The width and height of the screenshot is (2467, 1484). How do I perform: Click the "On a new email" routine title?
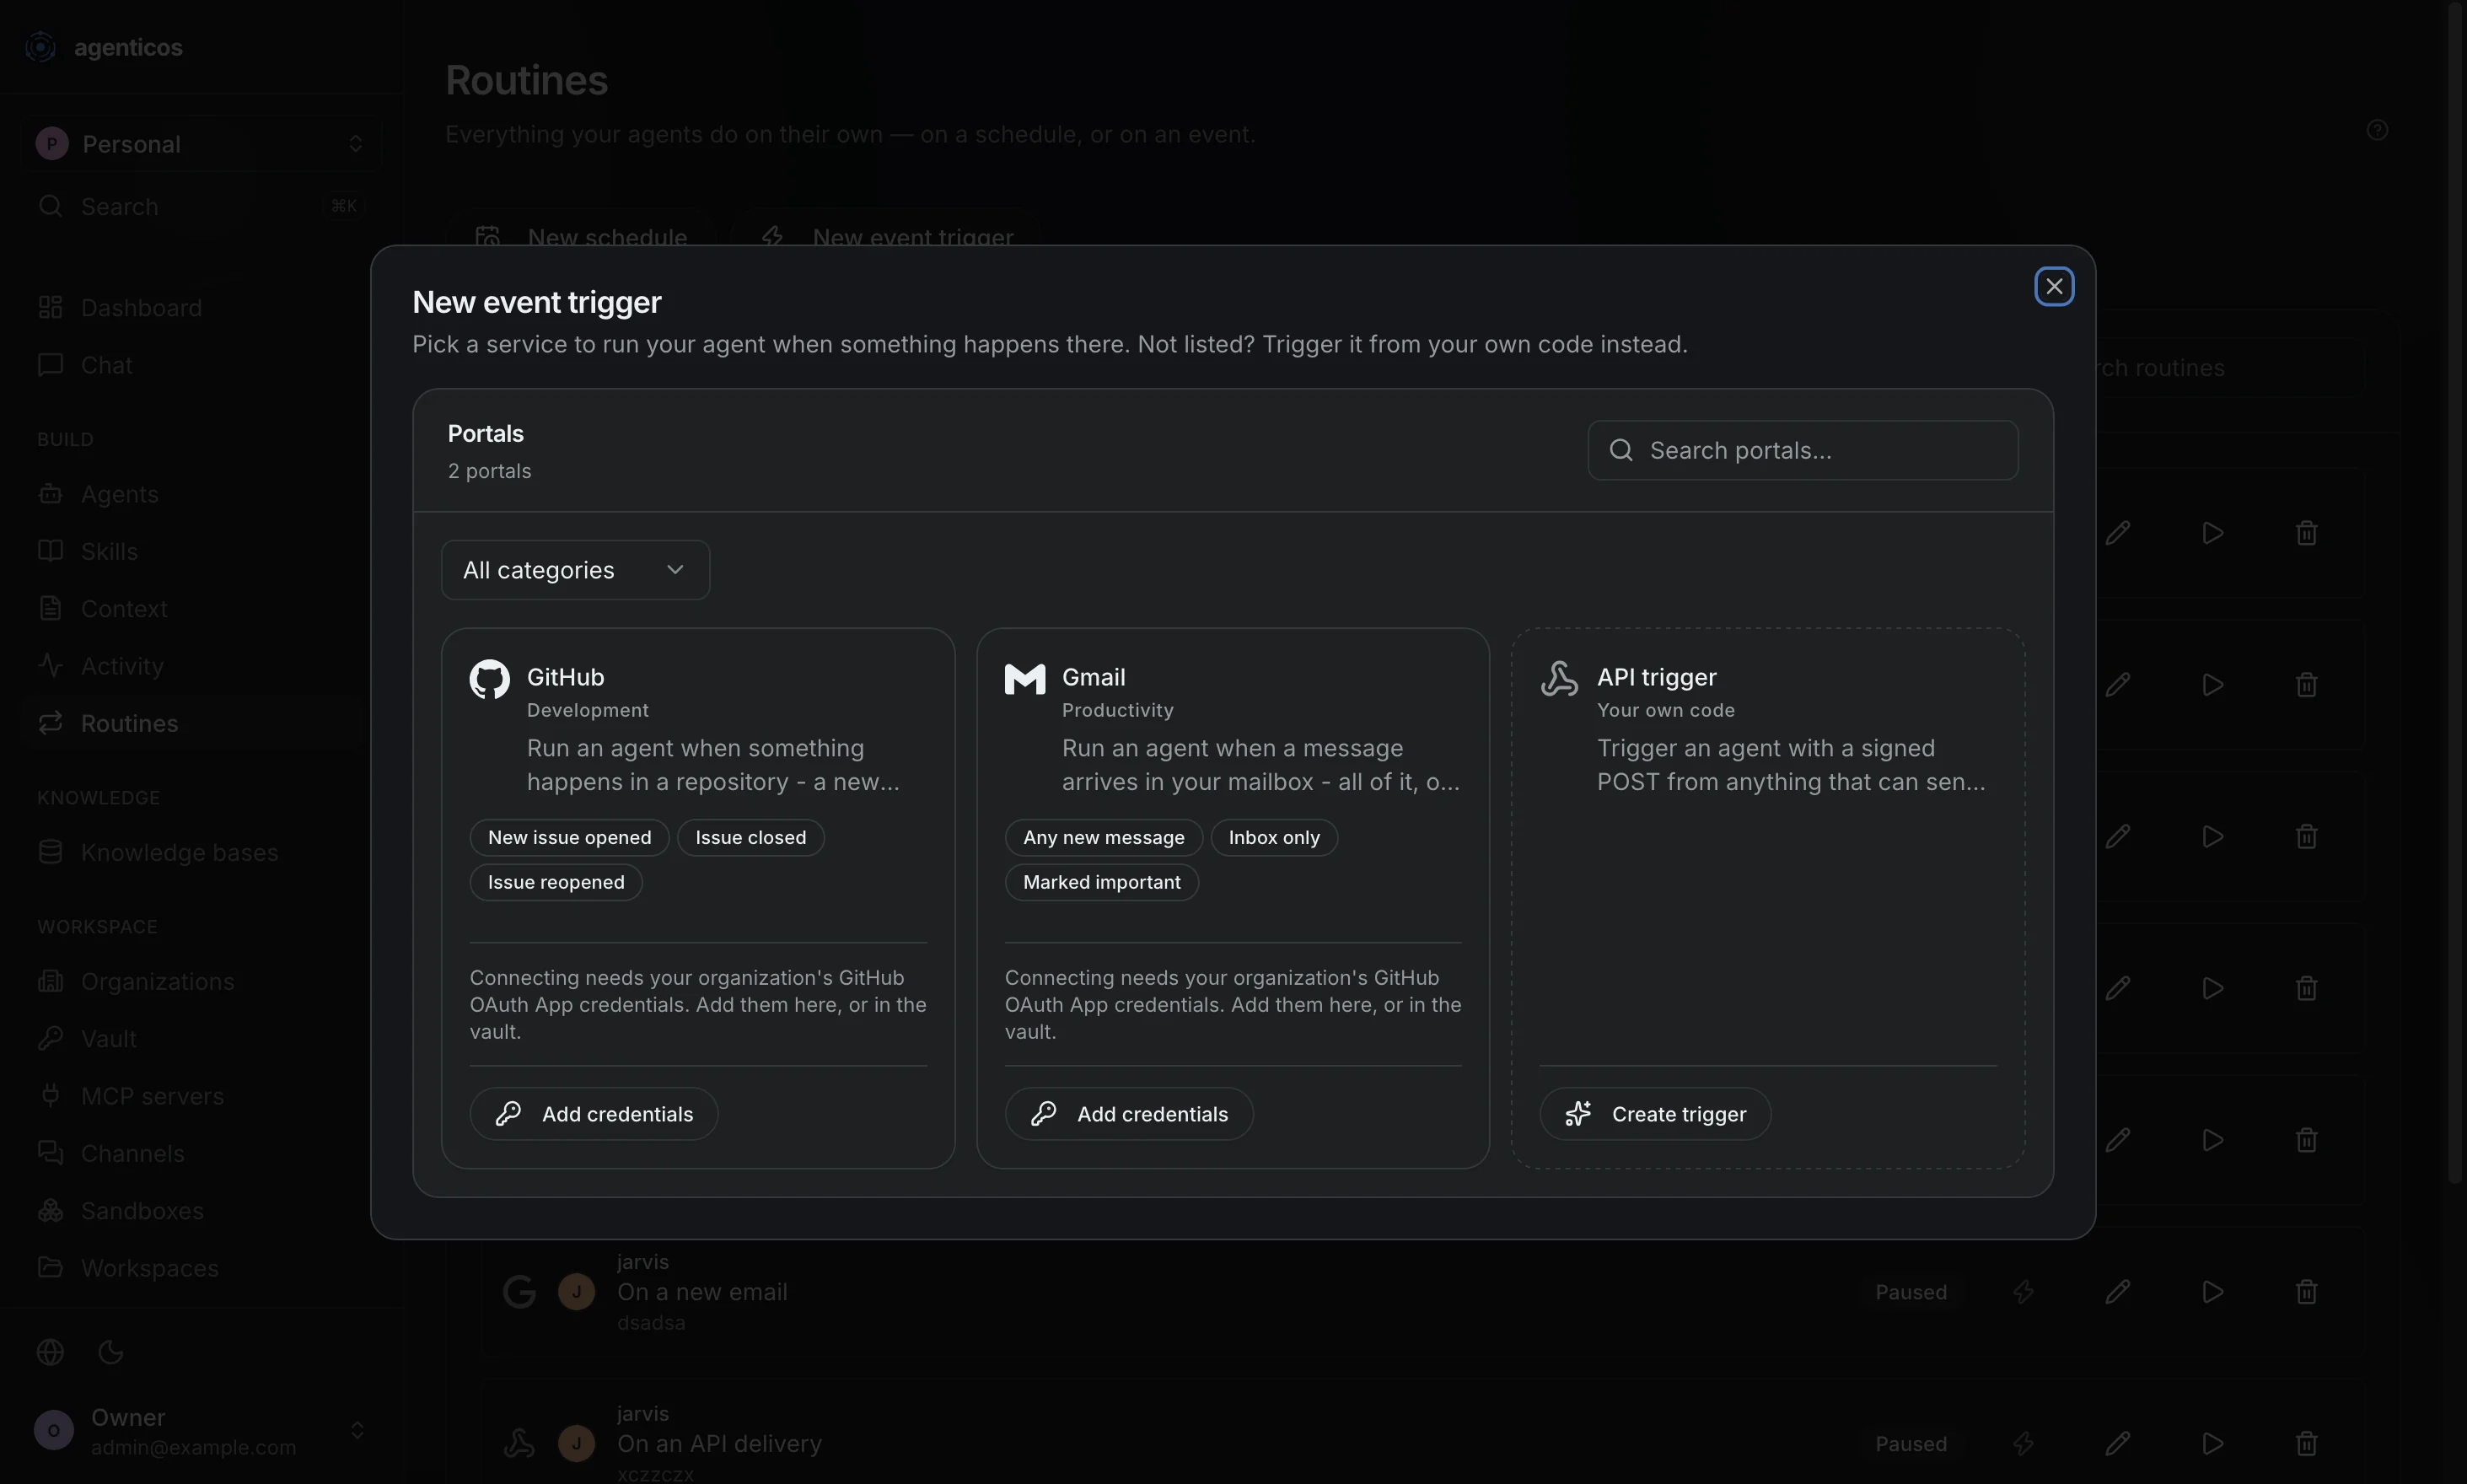[702, 1292]
